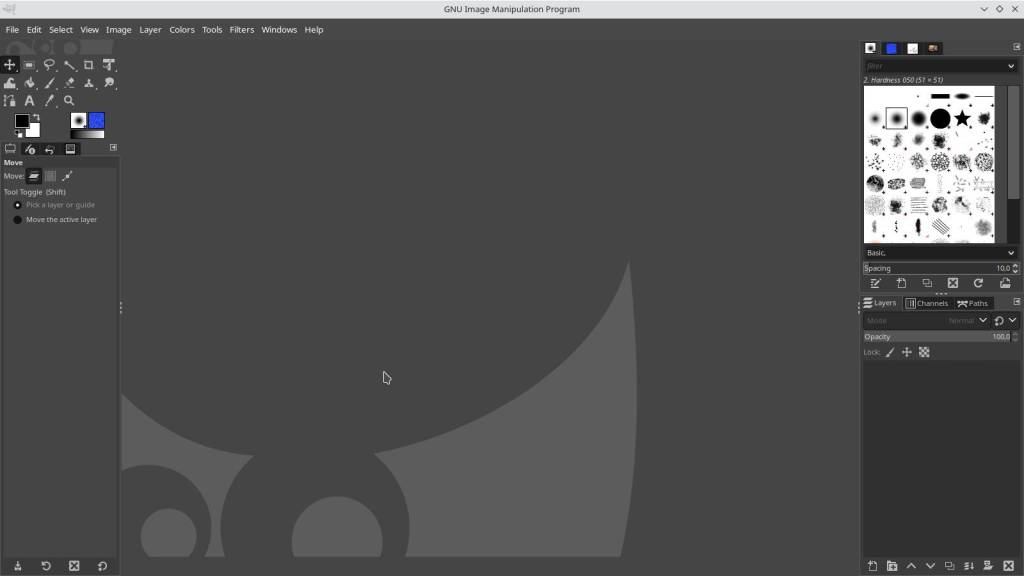
Task: Choose Pick a layer or guide
Action: coord(54,204)
